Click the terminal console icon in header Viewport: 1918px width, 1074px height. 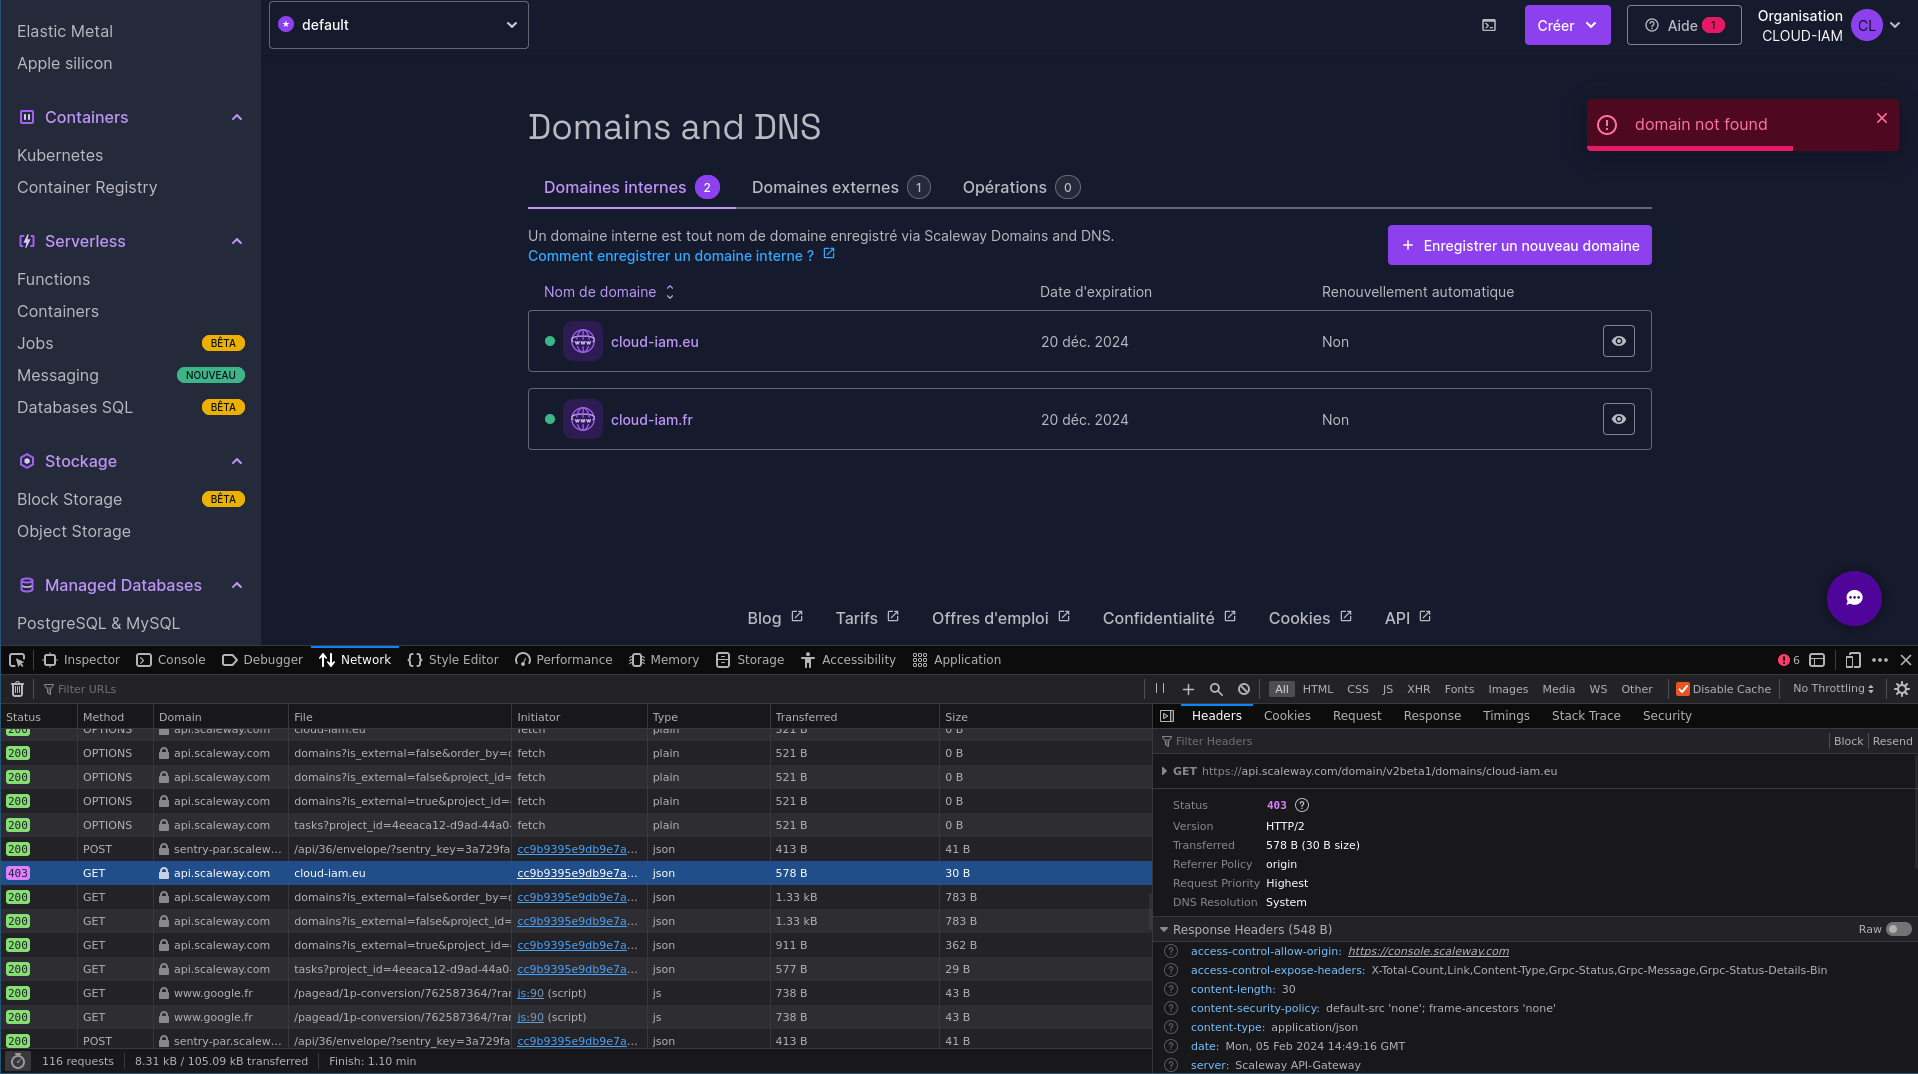click(1489, 25)
